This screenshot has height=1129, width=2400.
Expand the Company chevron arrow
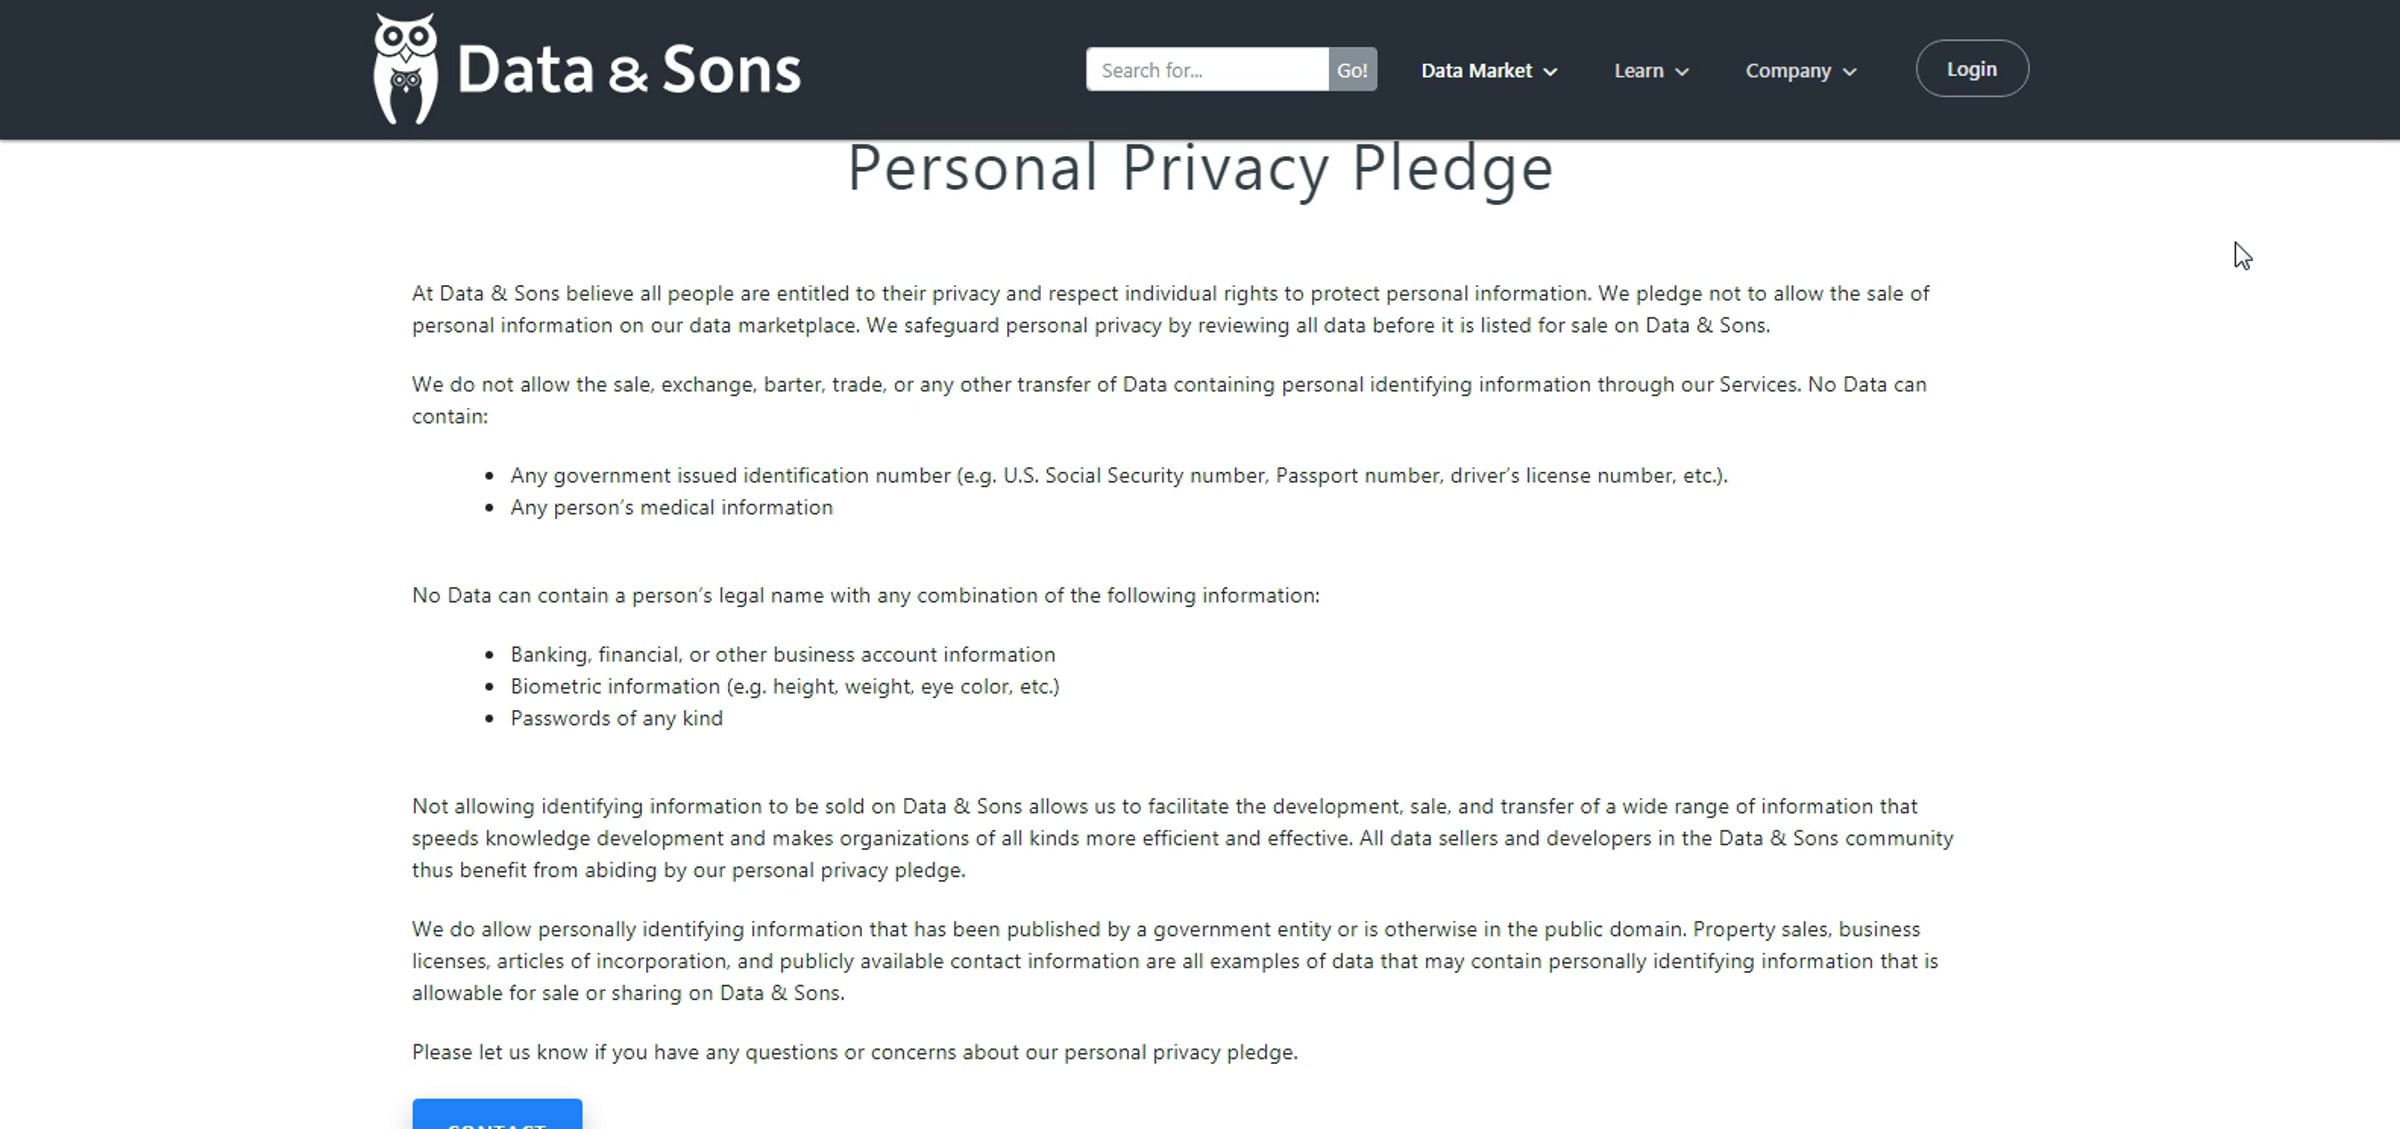pos(1850,72)
